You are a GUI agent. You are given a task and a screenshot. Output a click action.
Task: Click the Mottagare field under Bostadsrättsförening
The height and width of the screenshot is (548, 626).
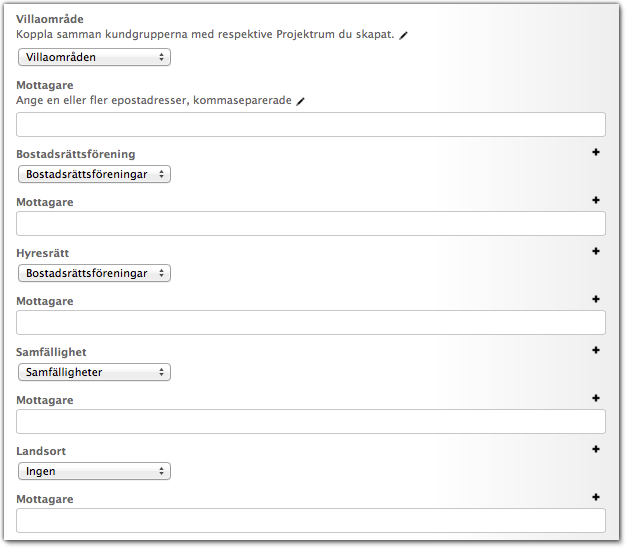311,223
